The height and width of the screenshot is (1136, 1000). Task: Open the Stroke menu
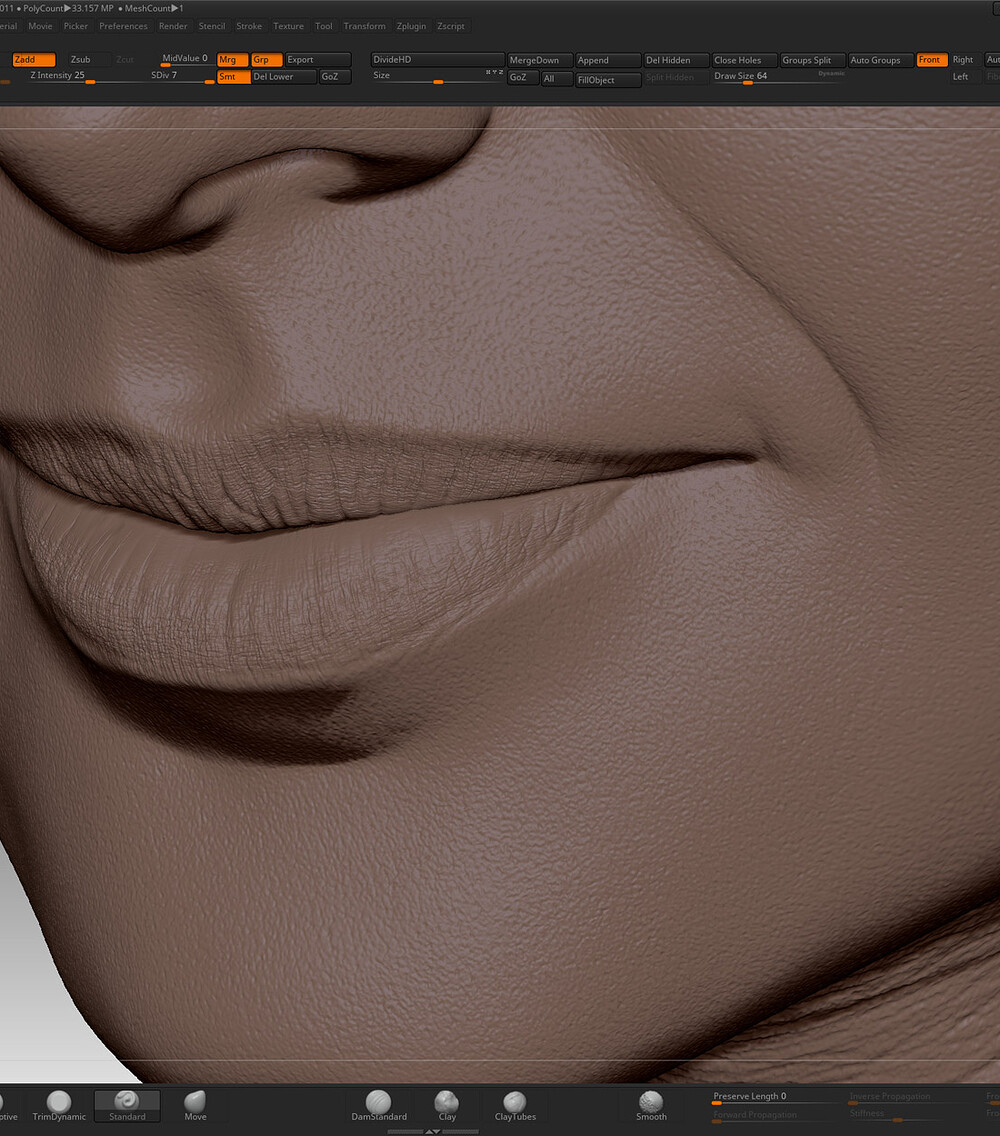[249, 26]
